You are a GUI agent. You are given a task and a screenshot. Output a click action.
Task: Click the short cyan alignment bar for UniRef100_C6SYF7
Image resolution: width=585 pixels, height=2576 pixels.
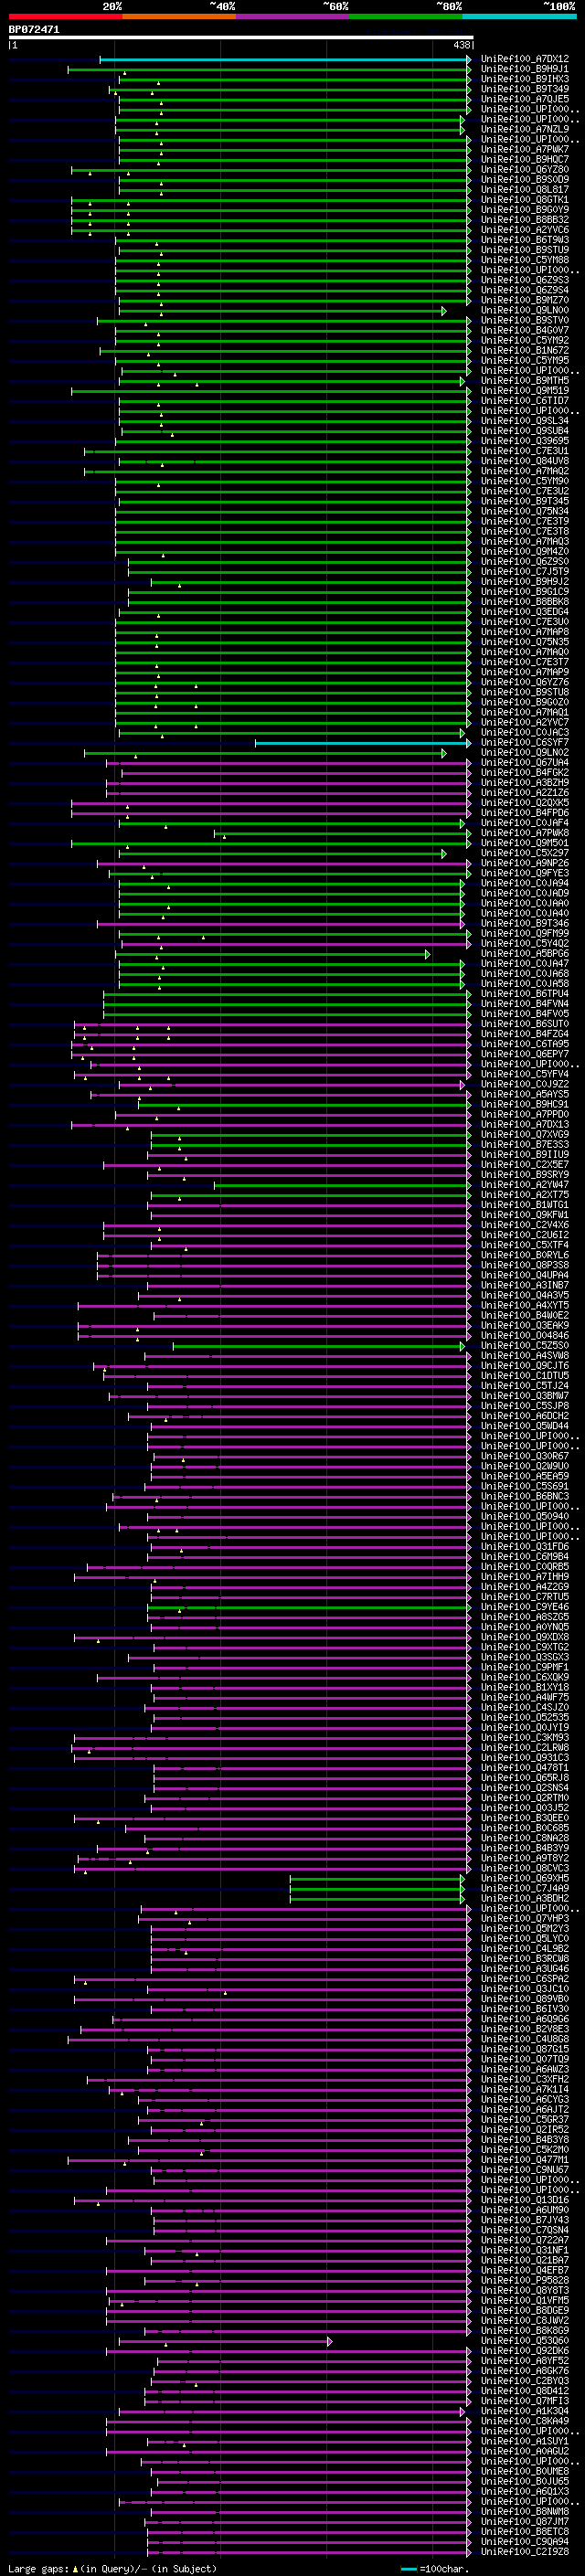coord(363,743)
